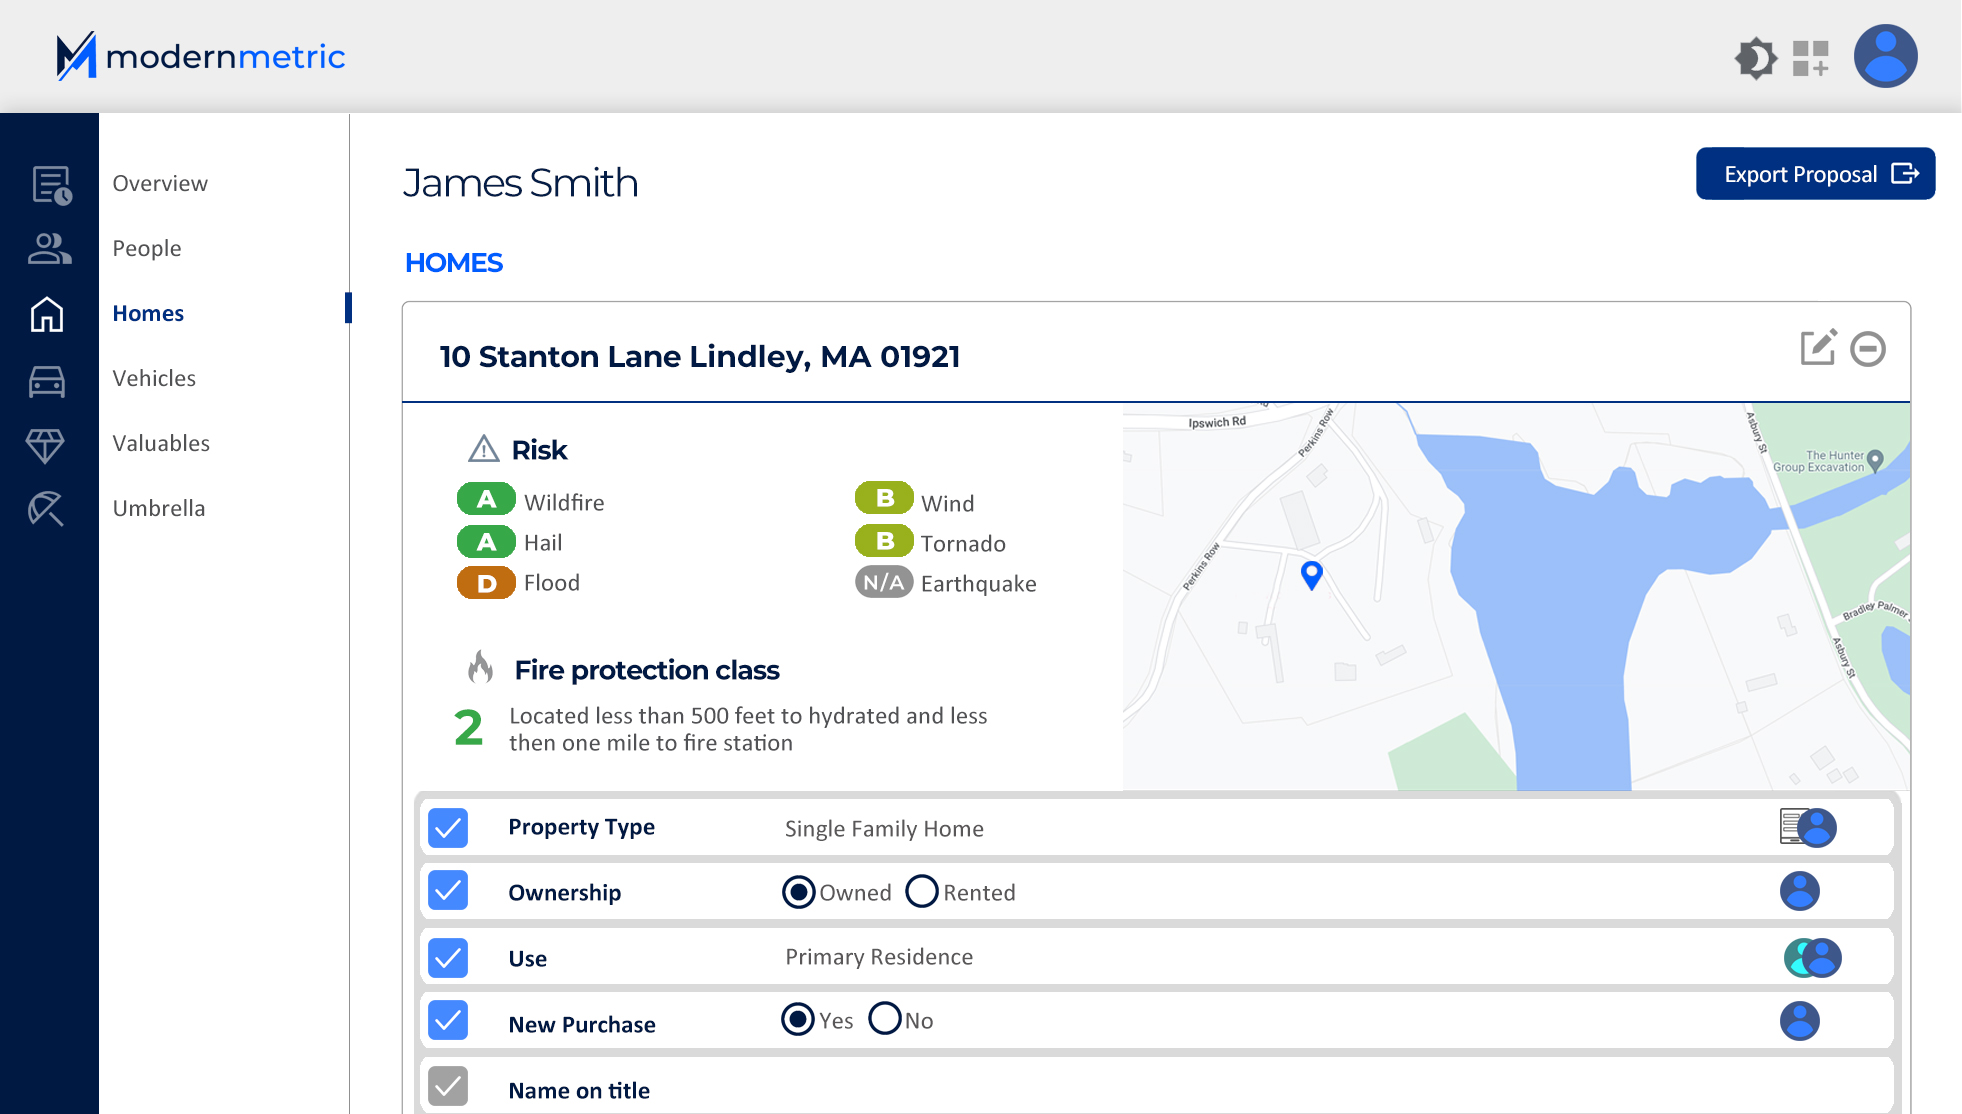Click the blue map location pin
This screenshot has height=1114, width=1962.
1311,574
